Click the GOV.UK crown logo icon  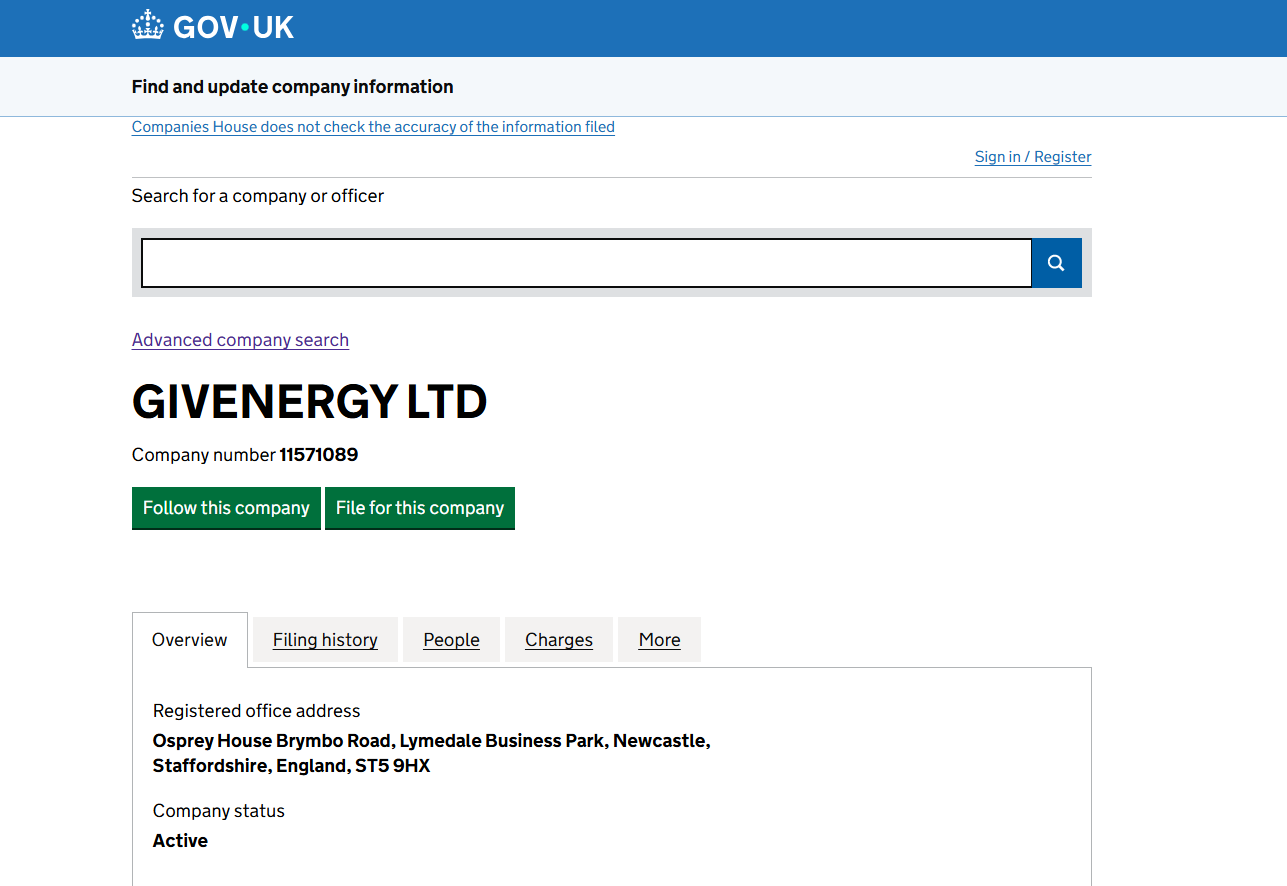pyautogui.click(x=148, y=26)
